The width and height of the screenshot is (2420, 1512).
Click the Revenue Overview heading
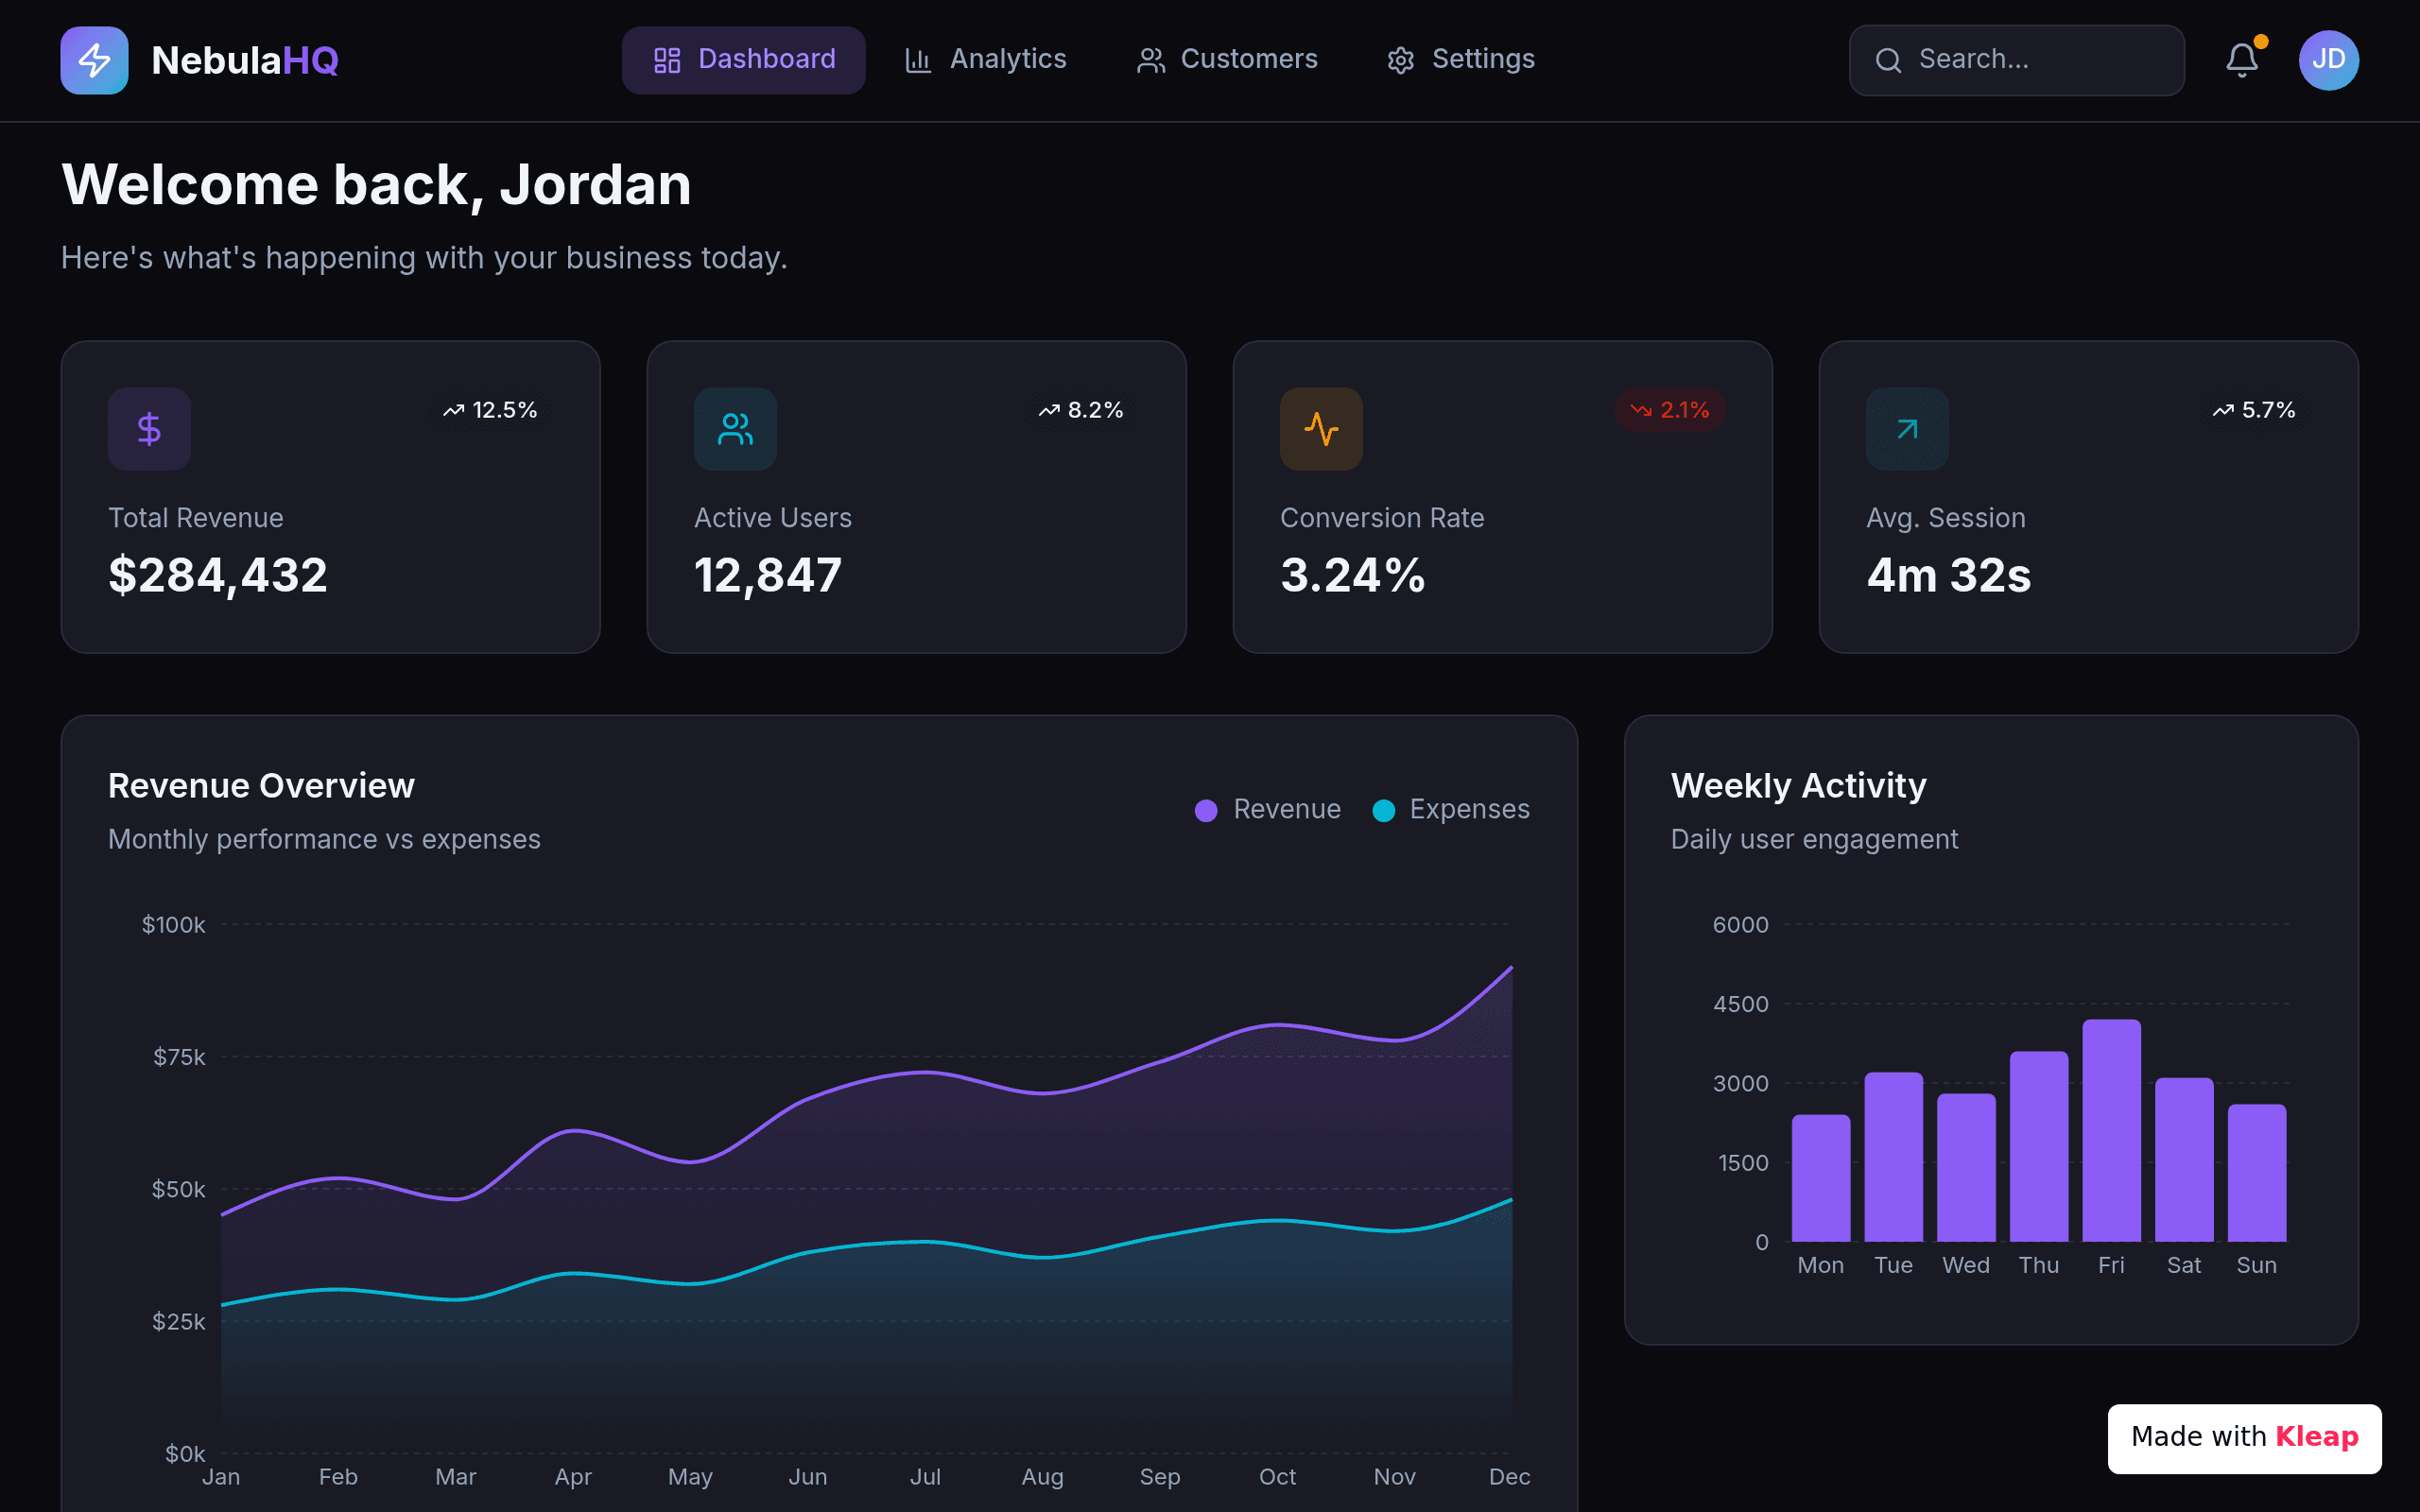[261, 786]
